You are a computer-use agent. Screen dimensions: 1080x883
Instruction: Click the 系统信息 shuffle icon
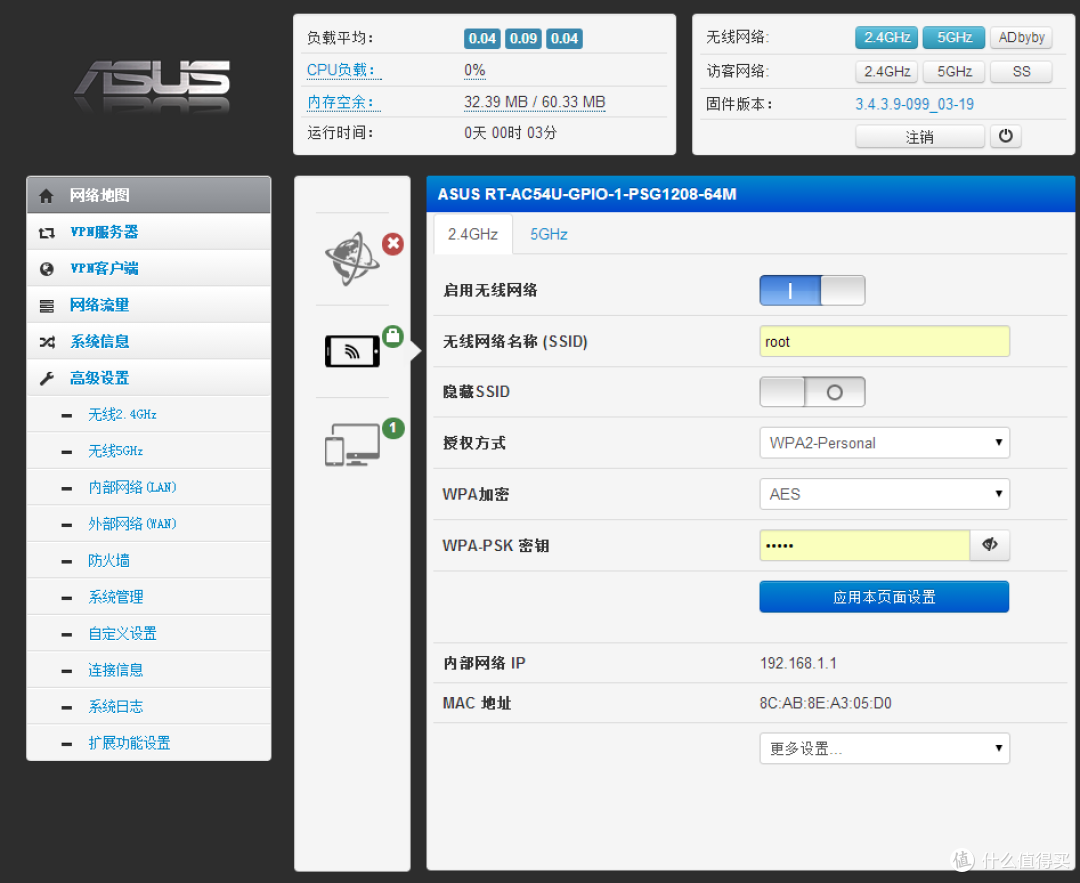click(x=46, y=342)
